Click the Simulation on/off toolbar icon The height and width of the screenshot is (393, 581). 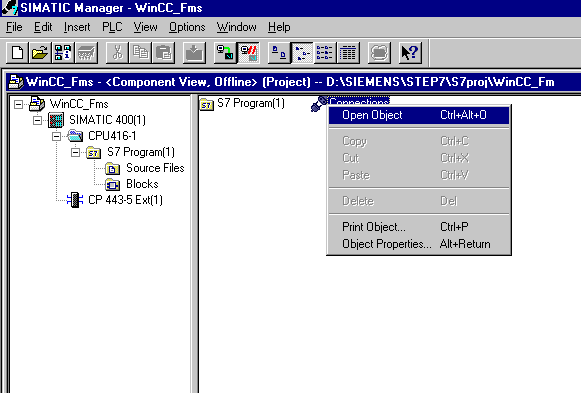tap(379, 53)
